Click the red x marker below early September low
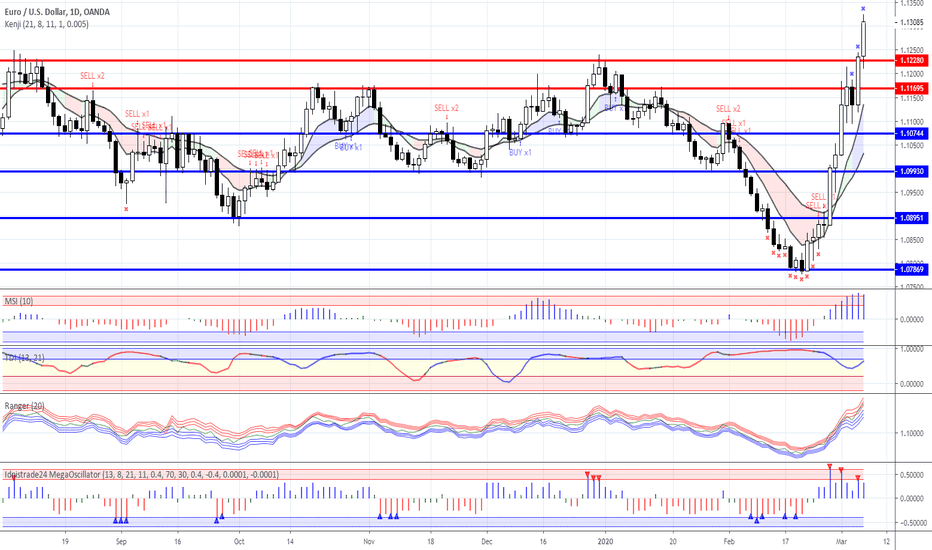The width and height of the screenshot is (932, 550). 126,209
